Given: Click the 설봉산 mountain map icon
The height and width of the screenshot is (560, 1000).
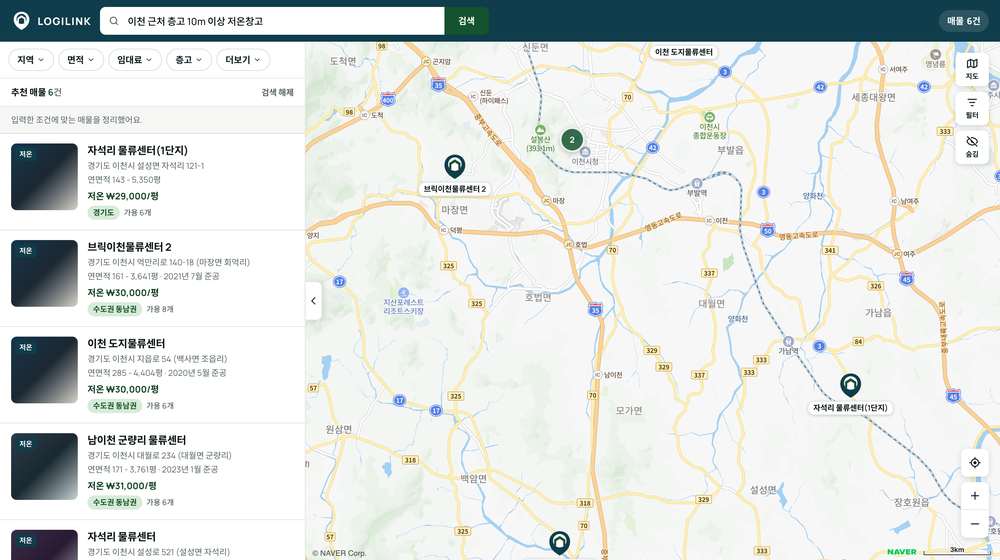Looking at the screenshot, I should tap(540, 129).
